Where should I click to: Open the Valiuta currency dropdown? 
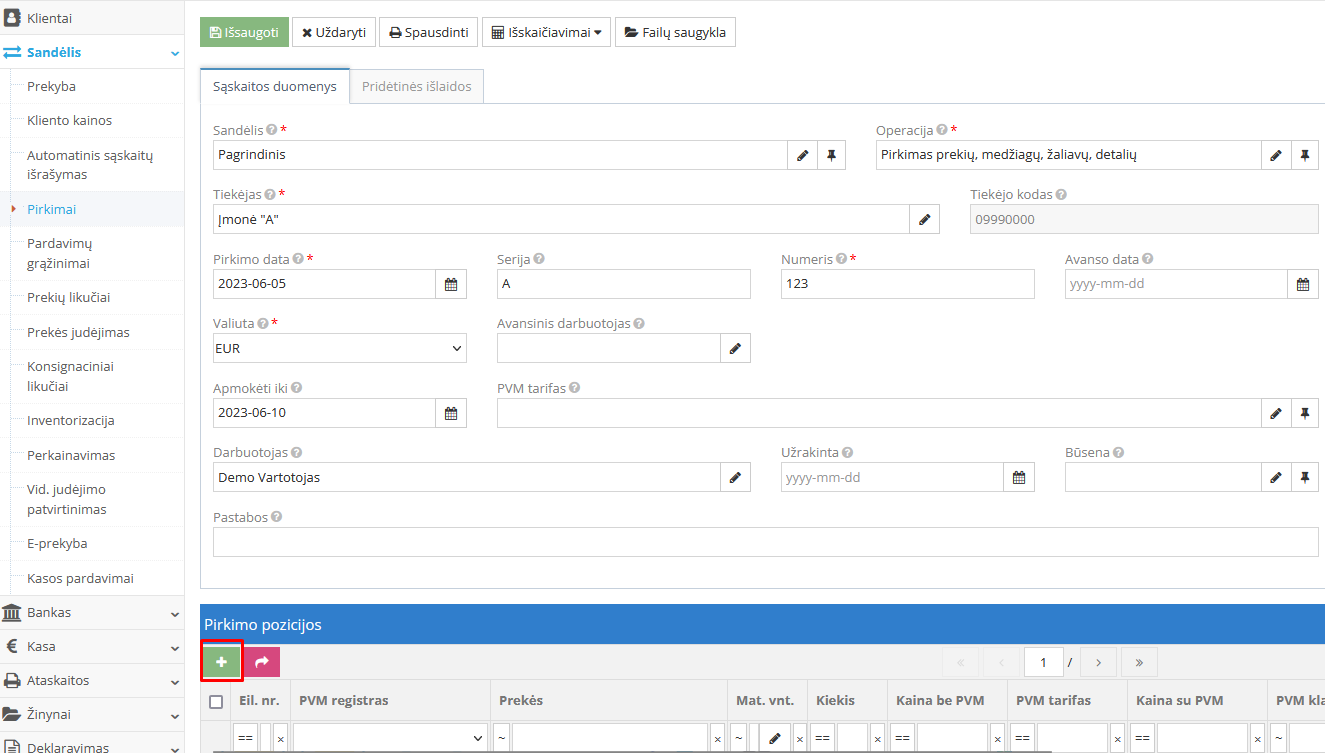coord(339,348)
